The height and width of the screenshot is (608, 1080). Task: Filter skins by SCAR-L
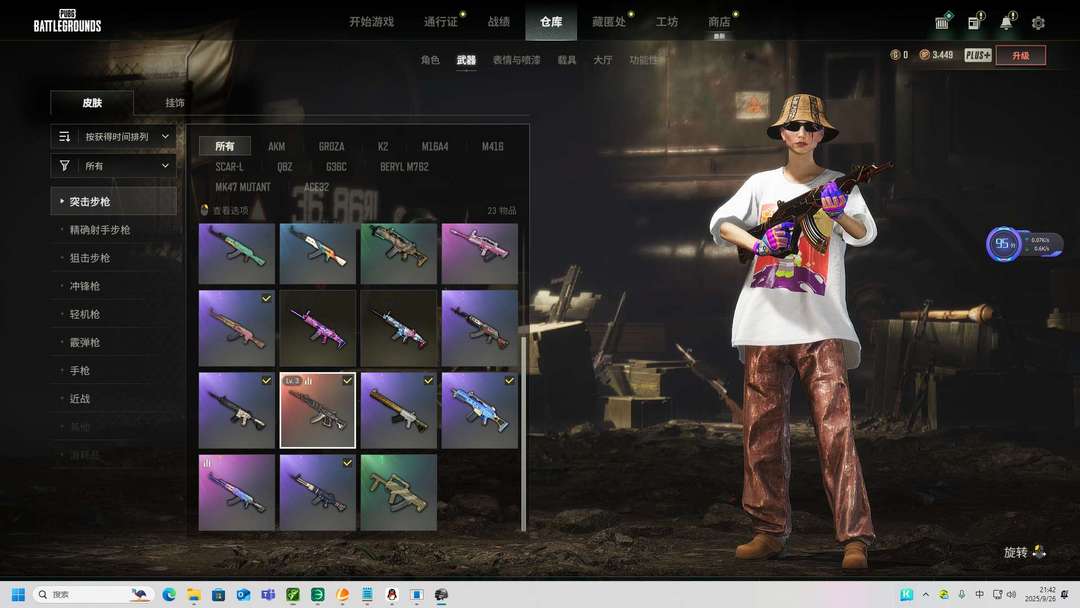229,166
